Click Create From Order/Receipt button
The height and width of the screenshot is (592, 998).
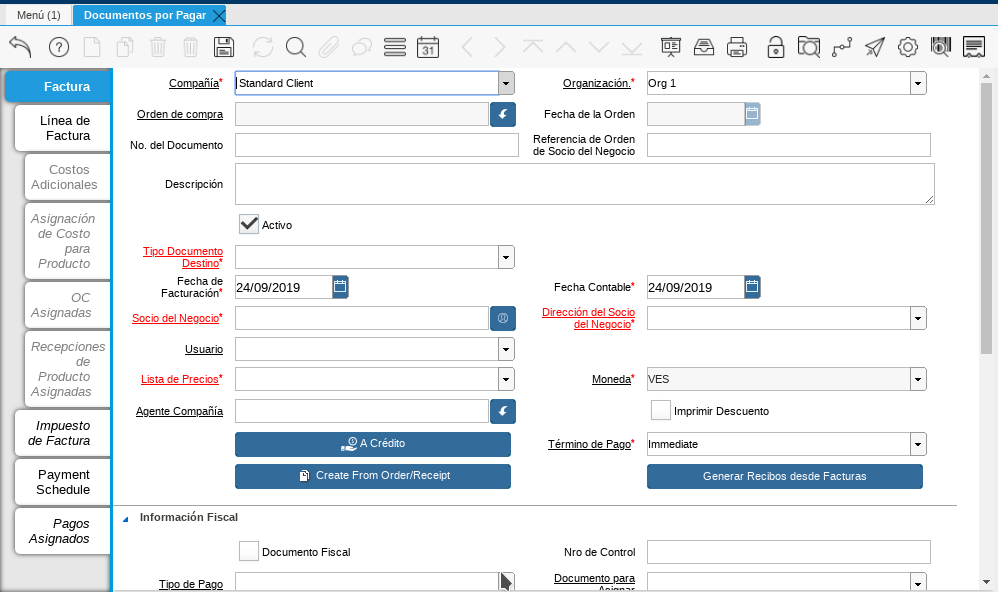[373, 476]
